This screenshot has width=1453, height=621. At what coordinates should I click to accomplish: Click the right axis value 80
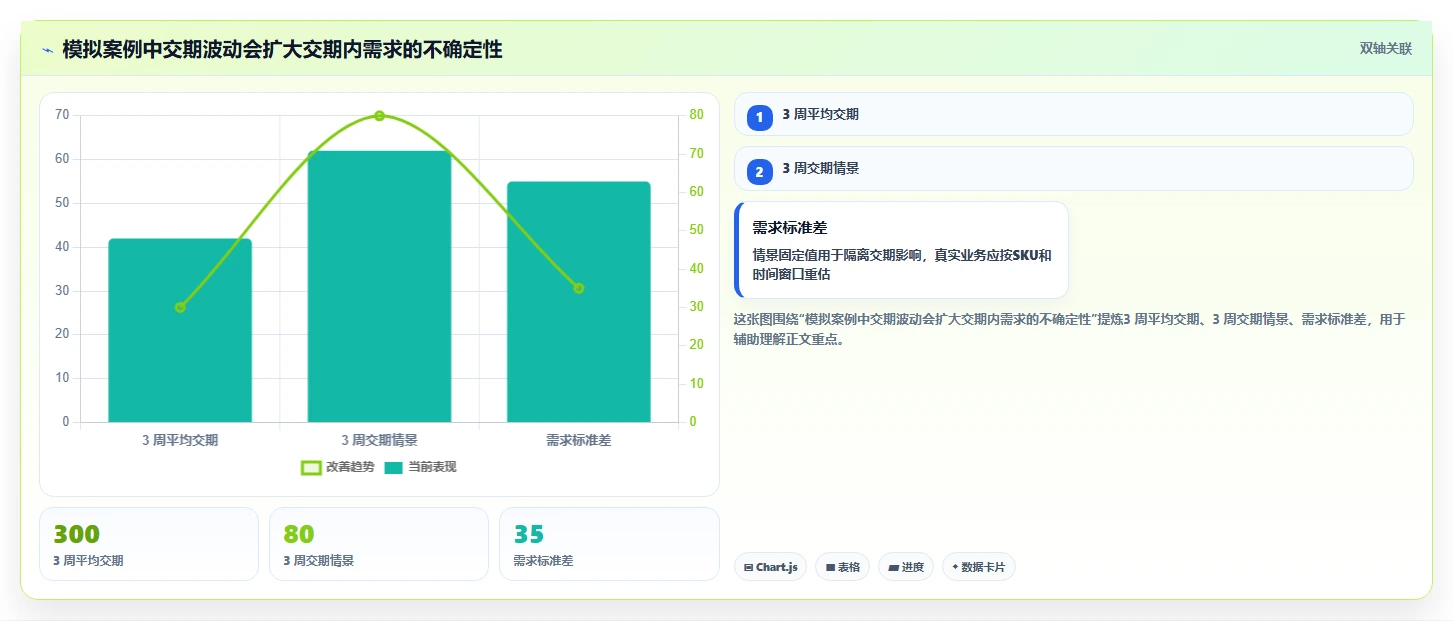697,115
